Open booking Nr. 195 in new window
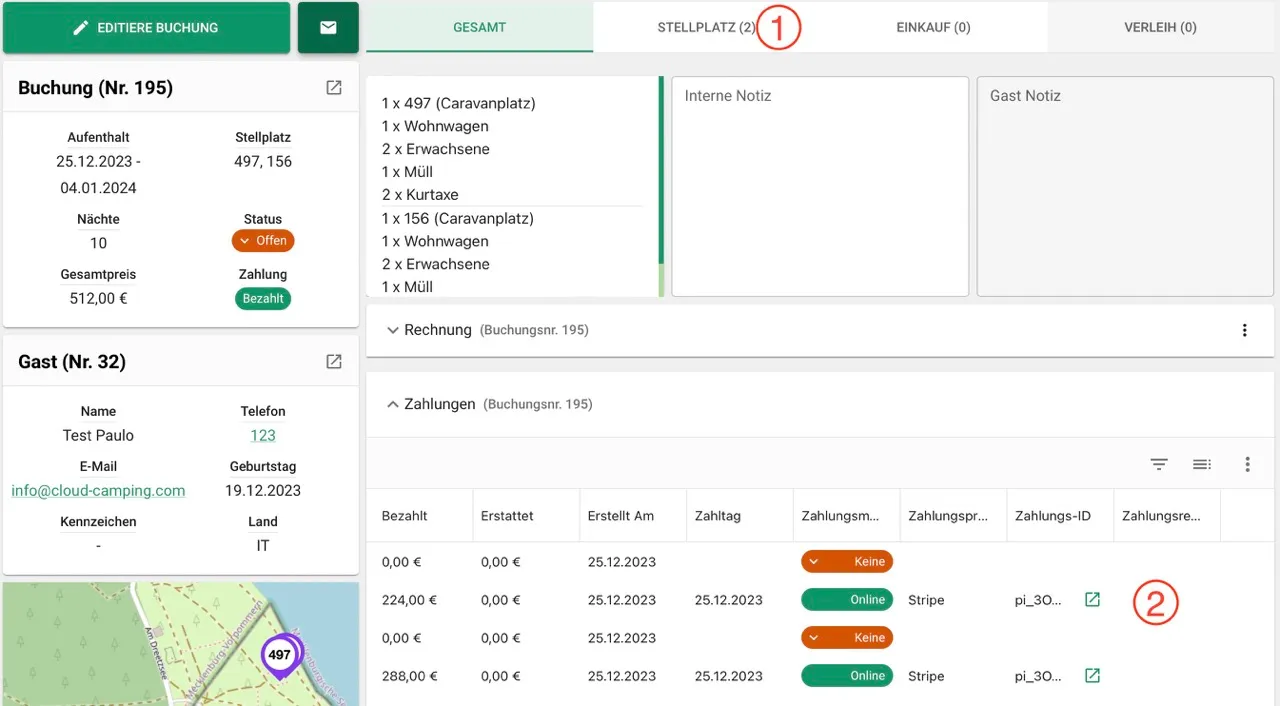The width and height of the screenshot is (1280, 706). (334, 88)
